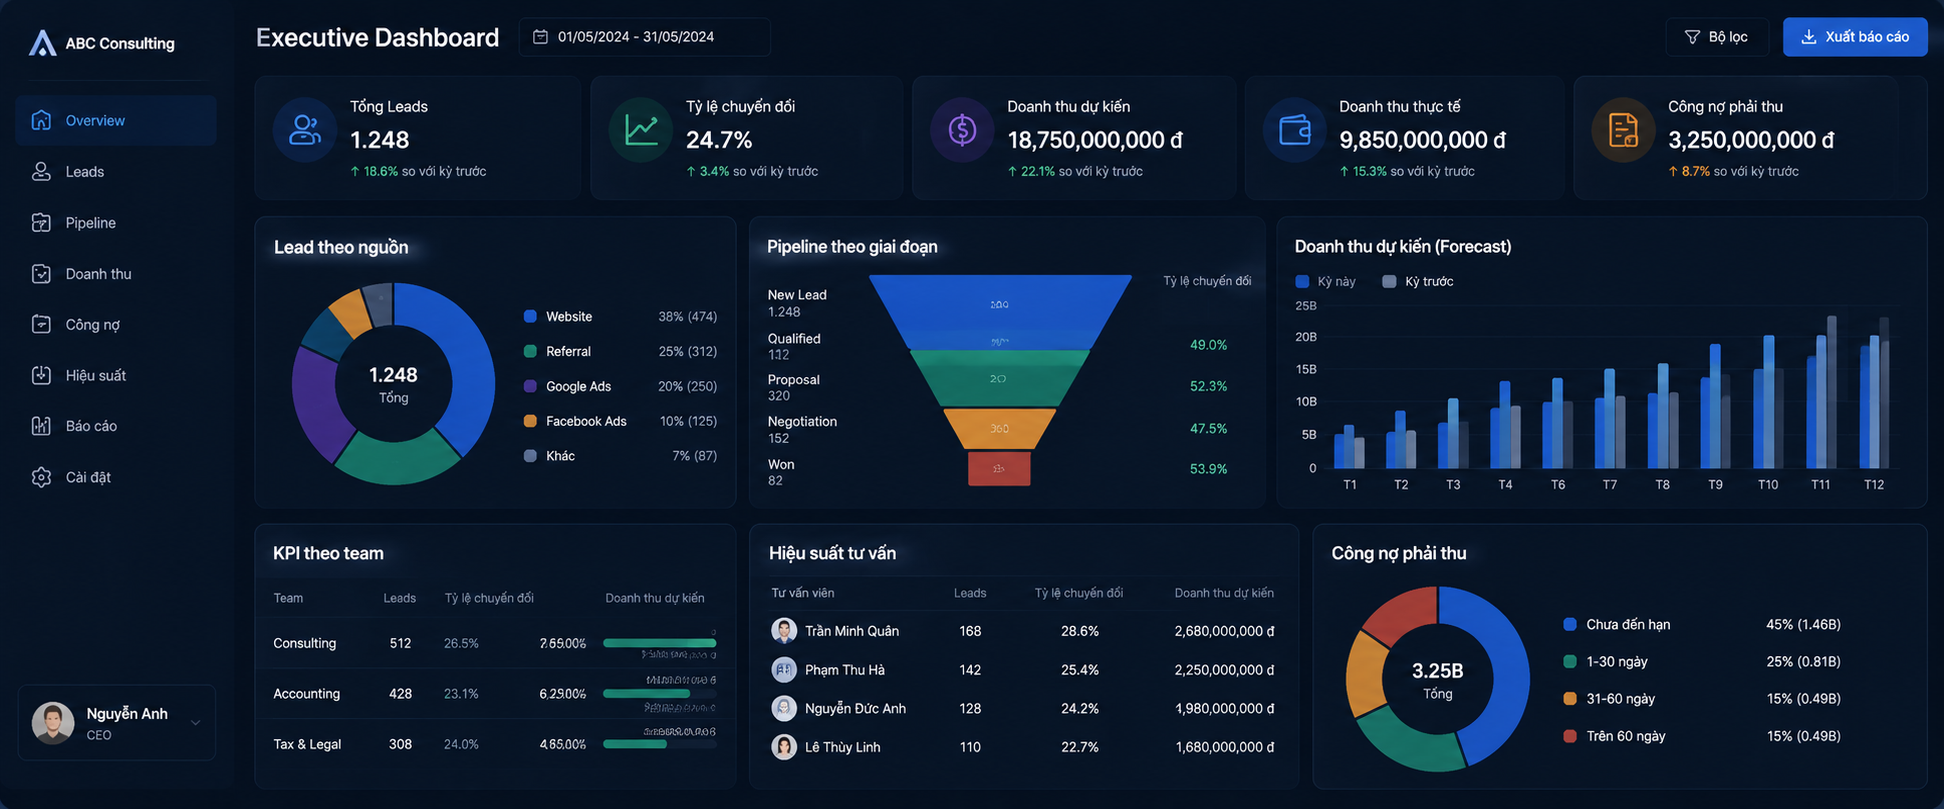
Task: Click the 3.25B Tổng donut center
Action: click(x=1437, y=679)
